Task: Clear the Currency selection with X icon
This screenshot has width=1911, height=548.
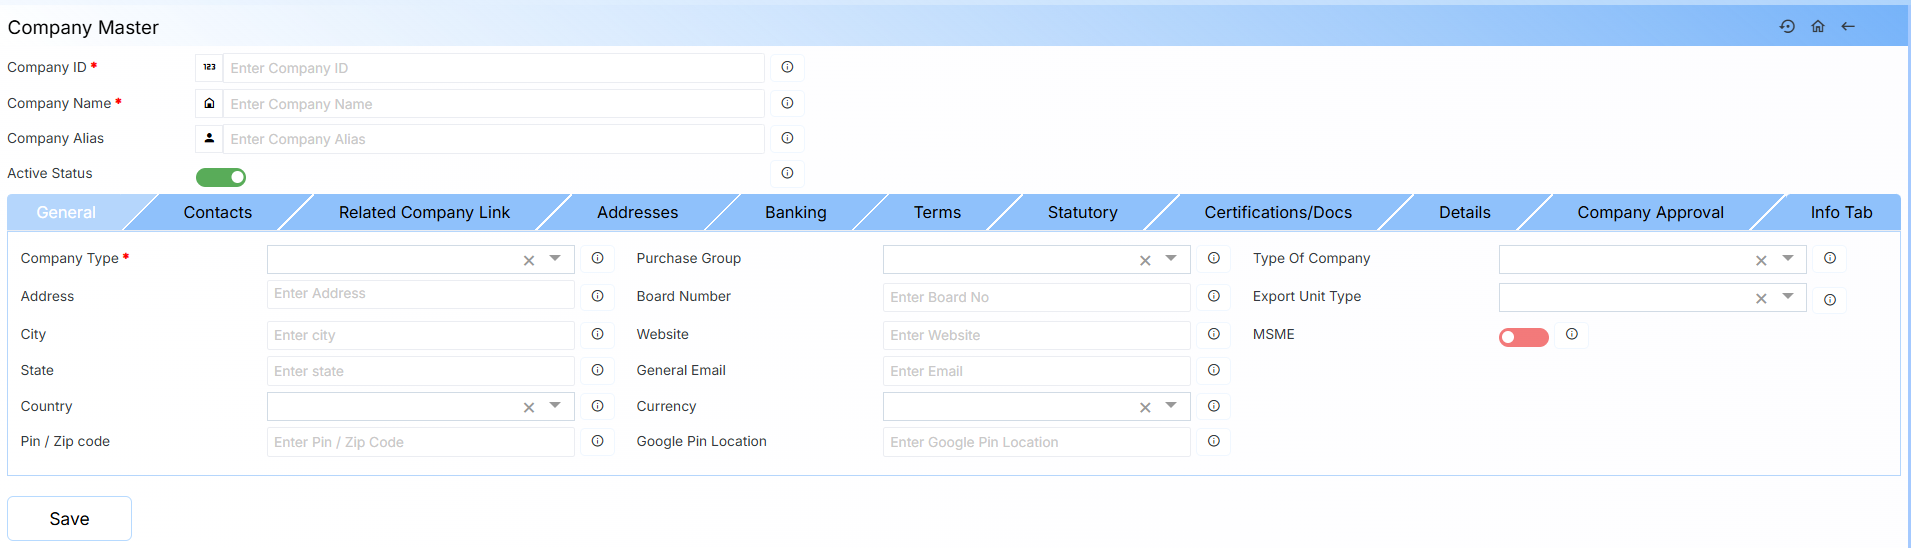Action: click(1145, 407)
